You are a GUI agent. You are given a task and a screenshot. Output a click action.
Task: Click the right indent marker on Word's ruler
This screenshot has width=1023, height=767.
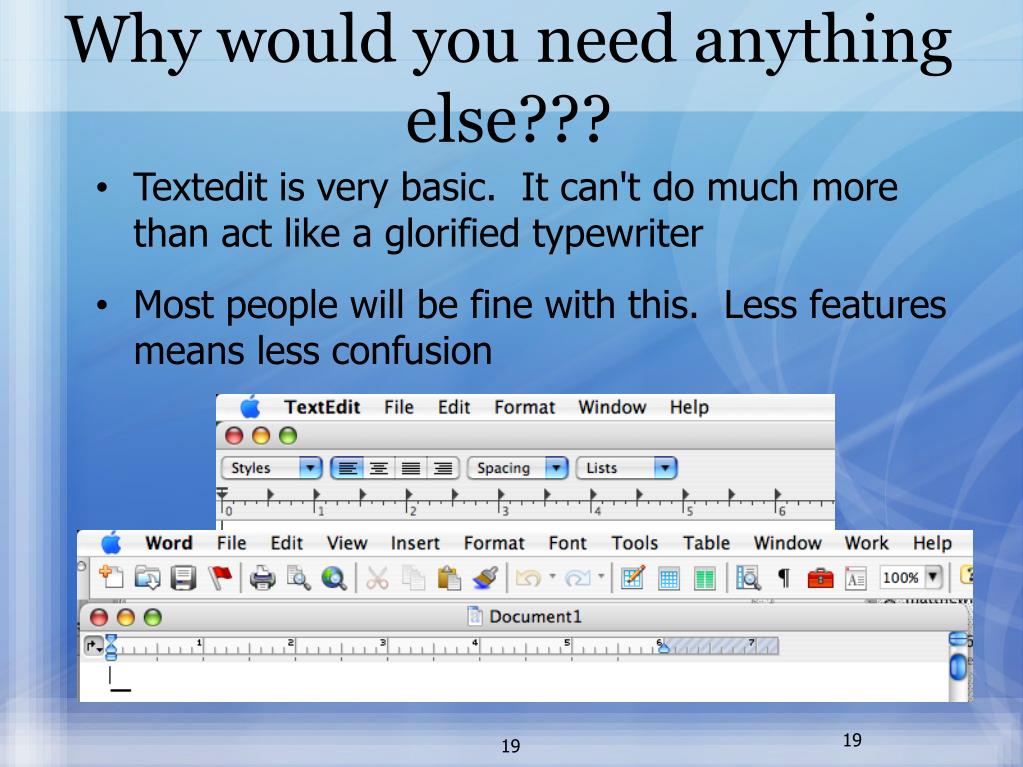[663, 648]
